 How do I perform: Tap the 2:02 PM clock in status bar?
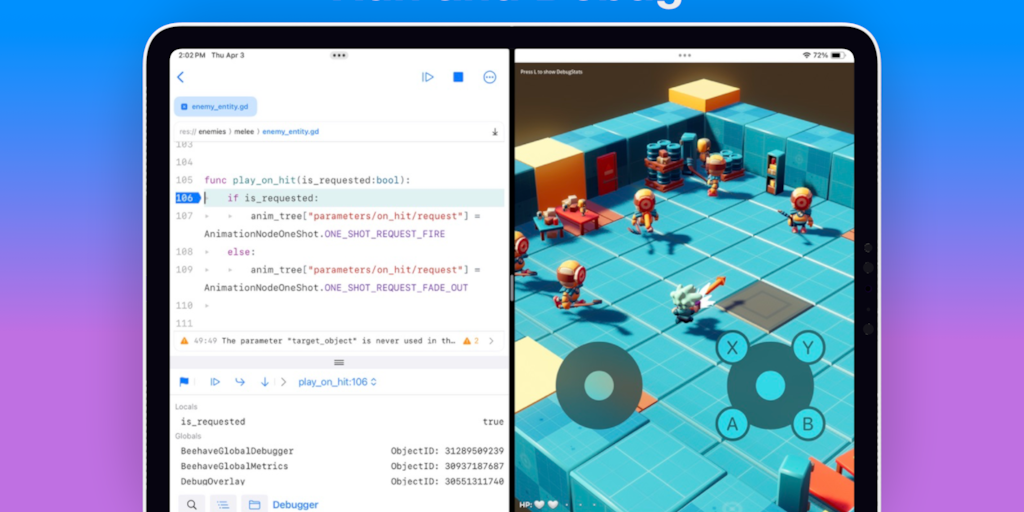tap(192, 56)
